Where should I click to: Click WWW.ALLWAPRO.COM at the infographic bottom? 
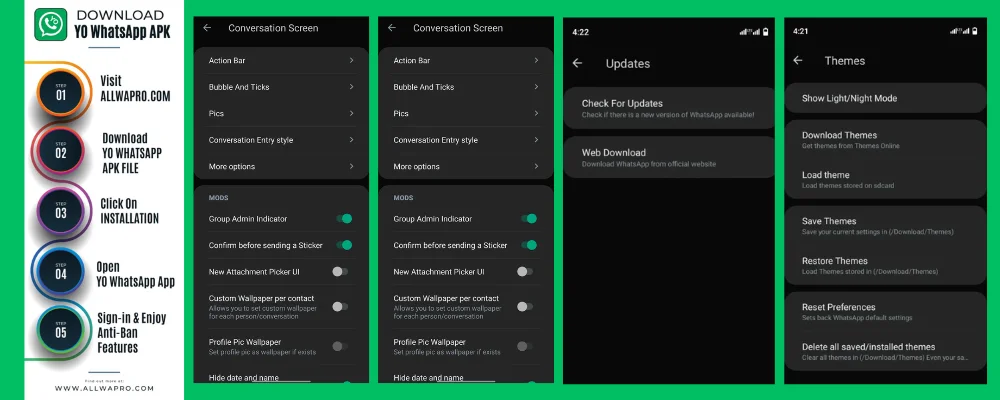tap(104, 388)
